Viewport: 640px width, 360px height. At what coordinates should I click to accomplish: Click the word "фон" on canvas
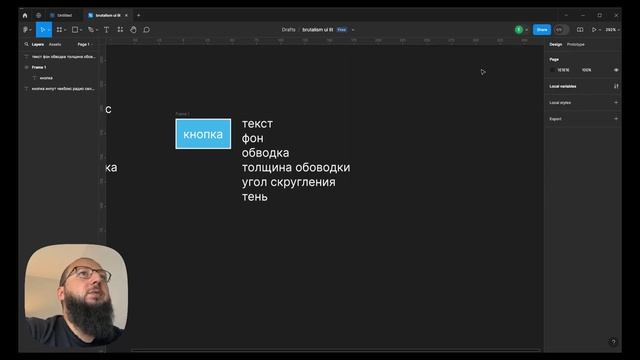coord(252,138)
